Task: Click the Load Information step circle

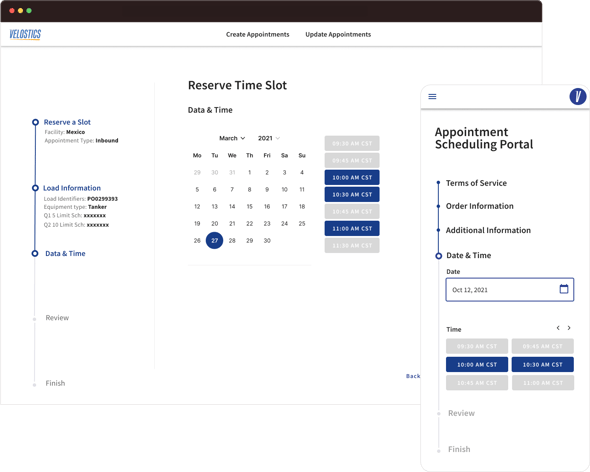Action: pyautogui.click(x=35, y=188)
